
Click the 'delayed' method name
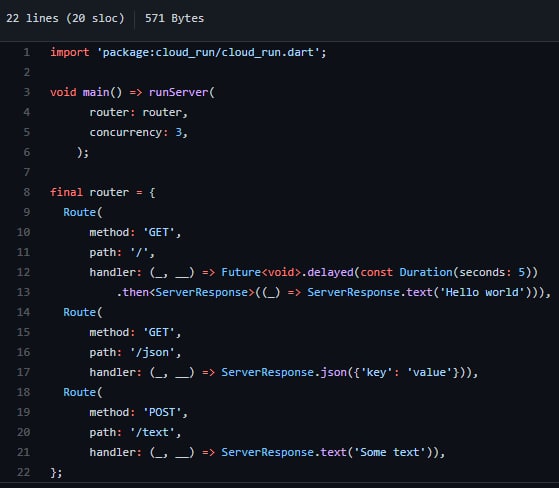[x=330, y=272]
